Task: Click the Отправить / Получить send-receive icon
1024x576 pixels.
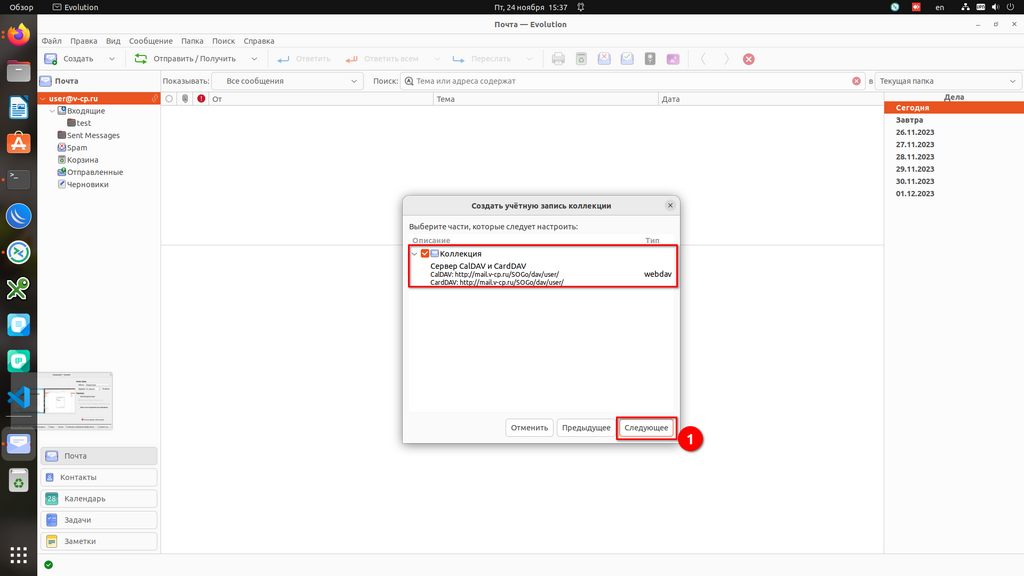Action: [x=142, y=59]
